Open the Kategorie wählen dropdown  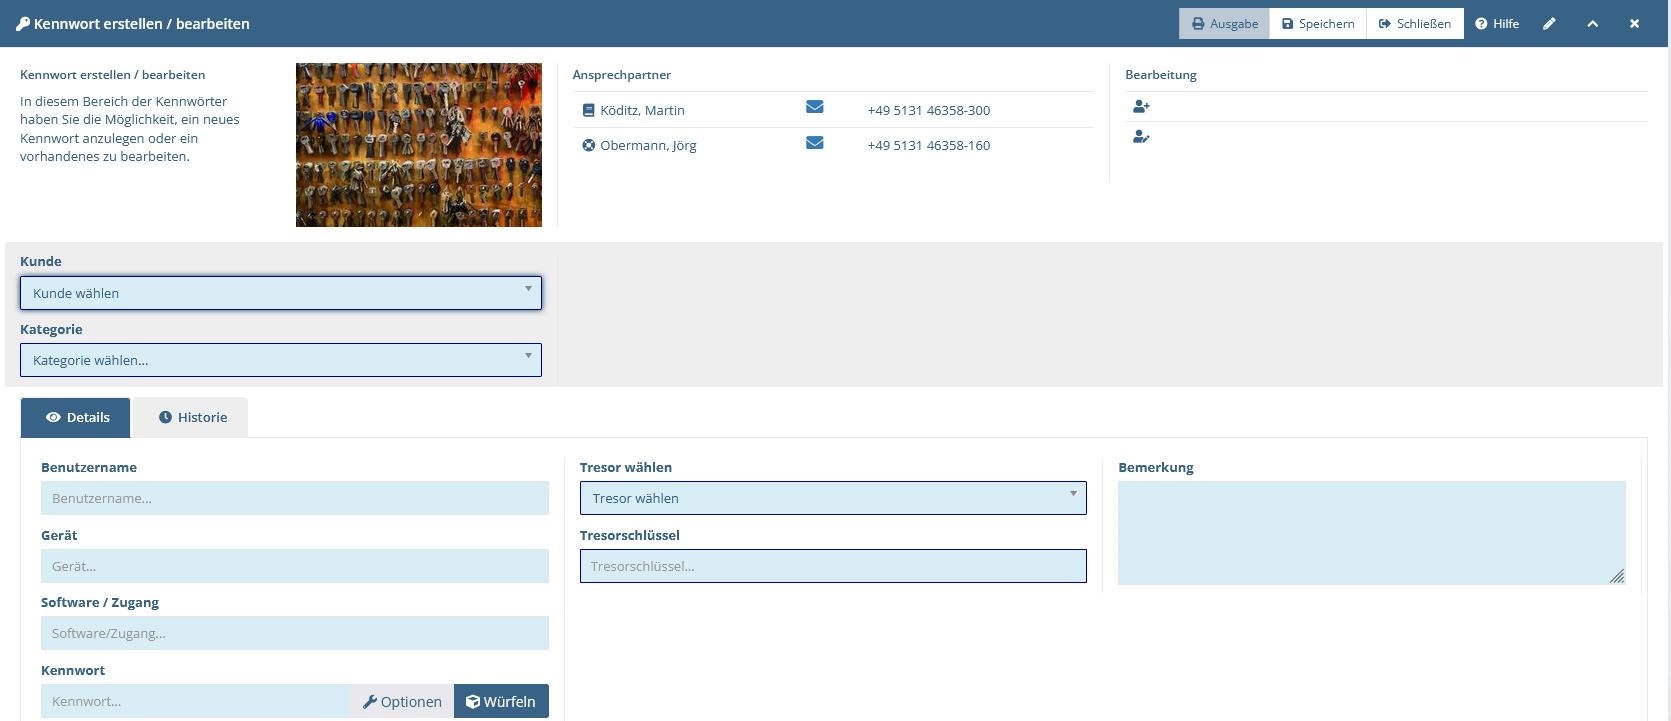tap(281, 360)
